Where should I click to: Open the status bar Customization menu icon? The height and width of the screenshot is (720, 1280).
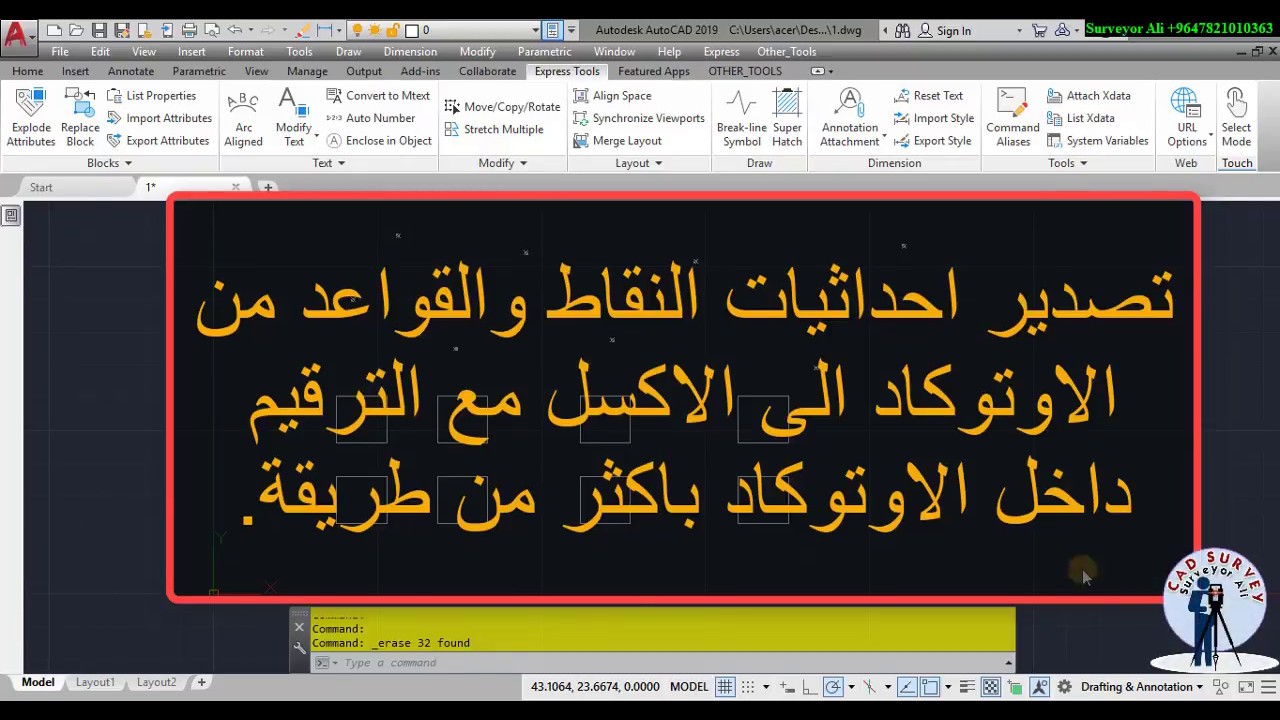1268,687
